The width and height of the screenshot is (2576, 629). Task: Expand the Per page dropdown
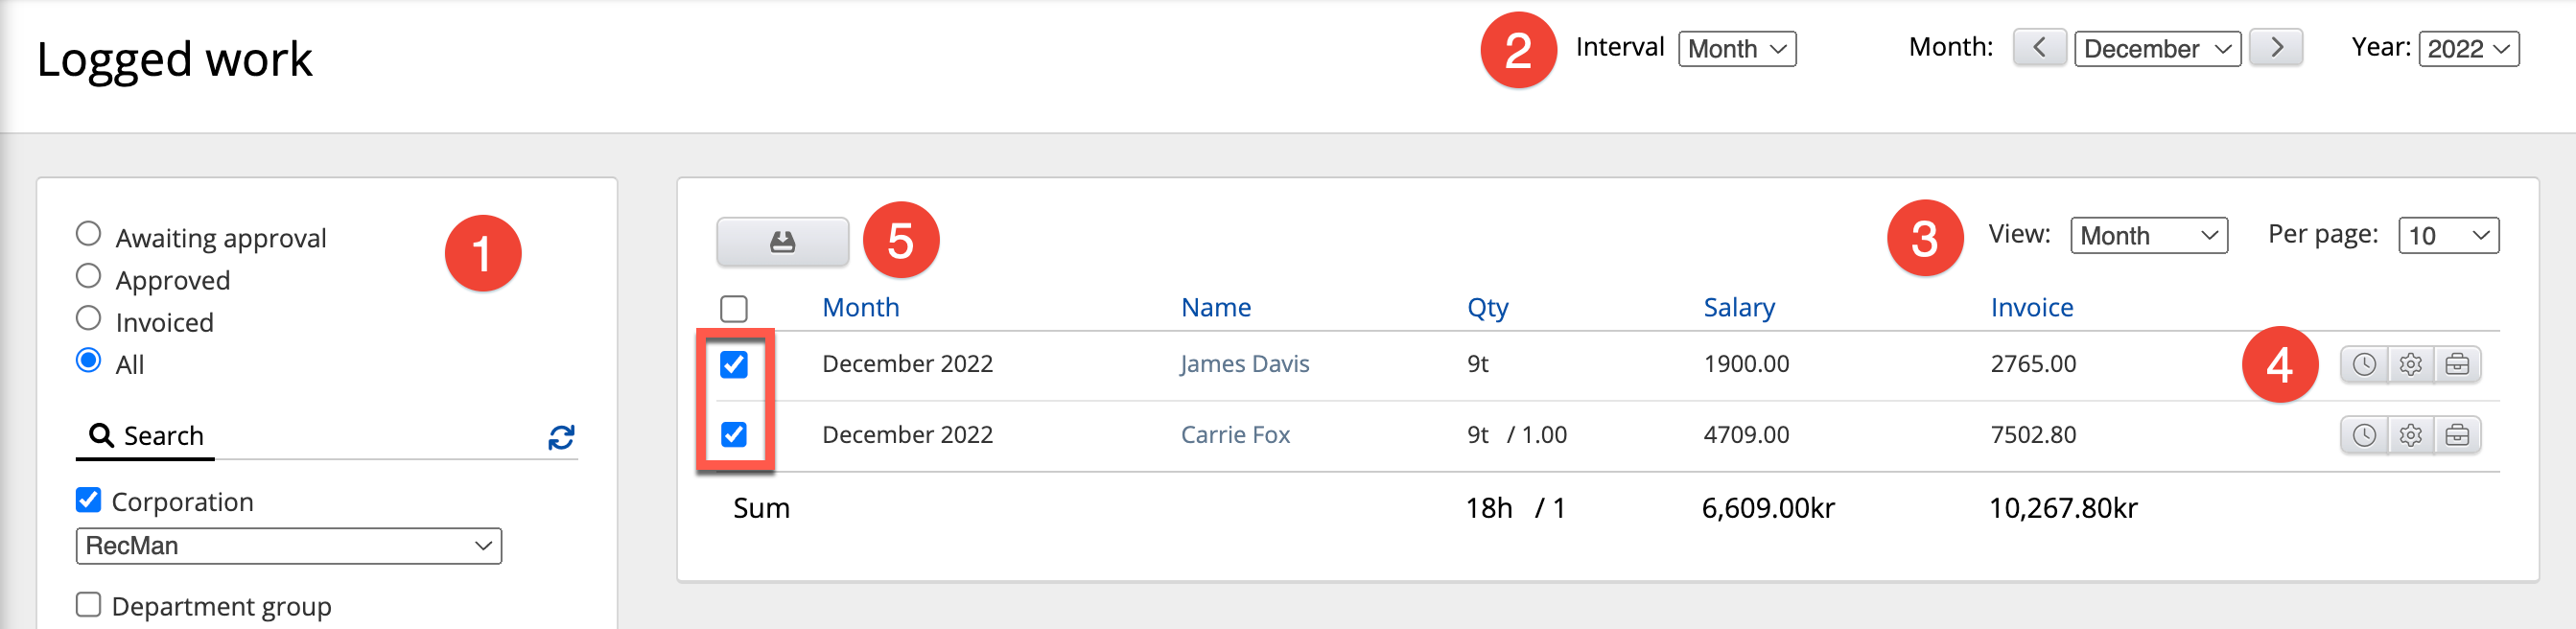click(2448, 236)
